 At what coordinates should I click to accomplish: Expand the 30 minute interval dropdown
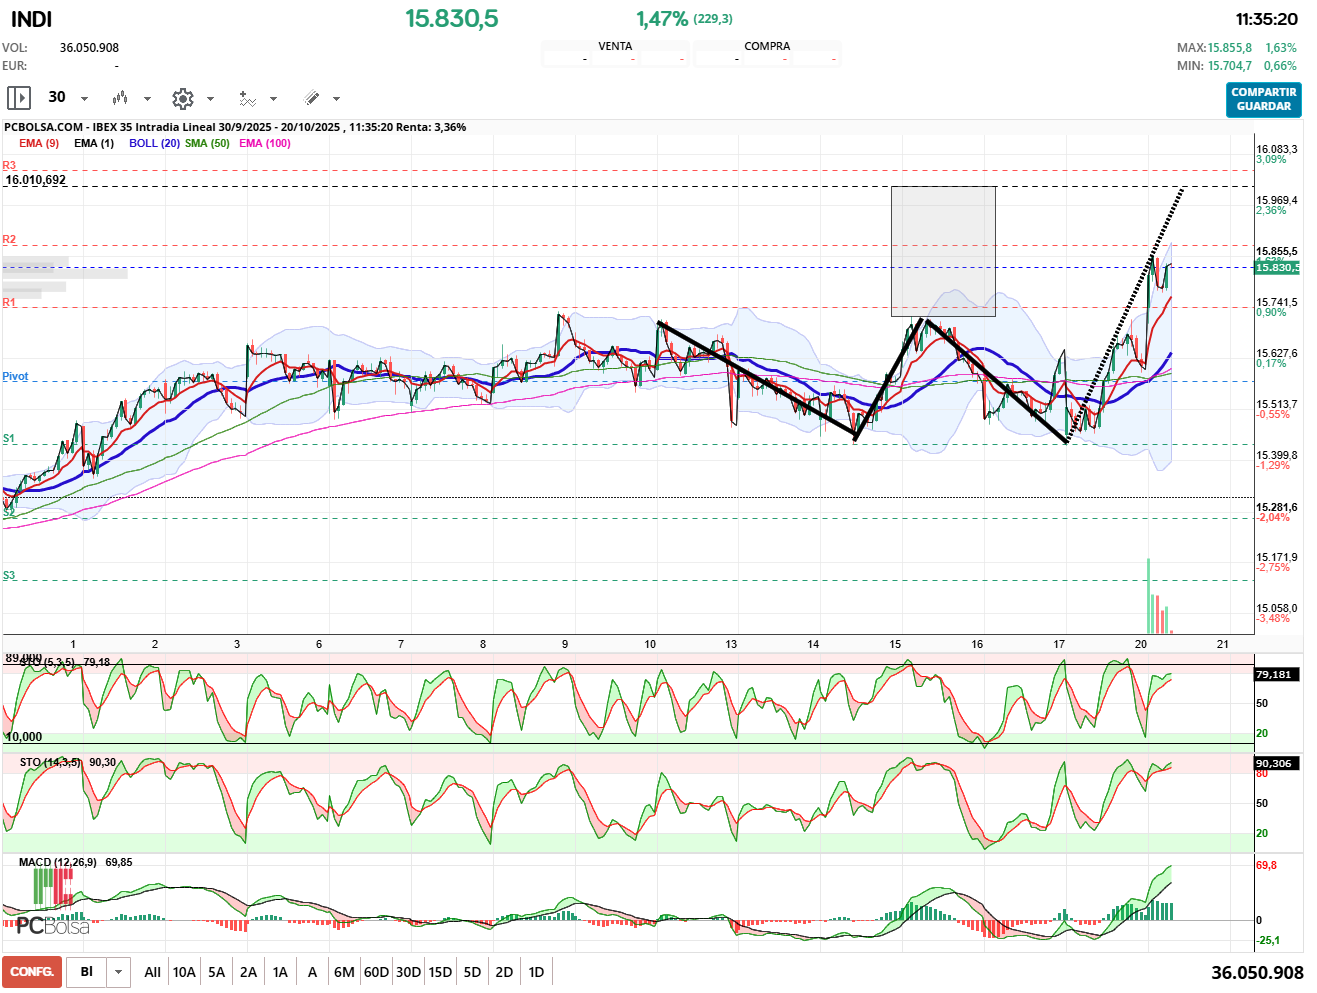(84, 98)
